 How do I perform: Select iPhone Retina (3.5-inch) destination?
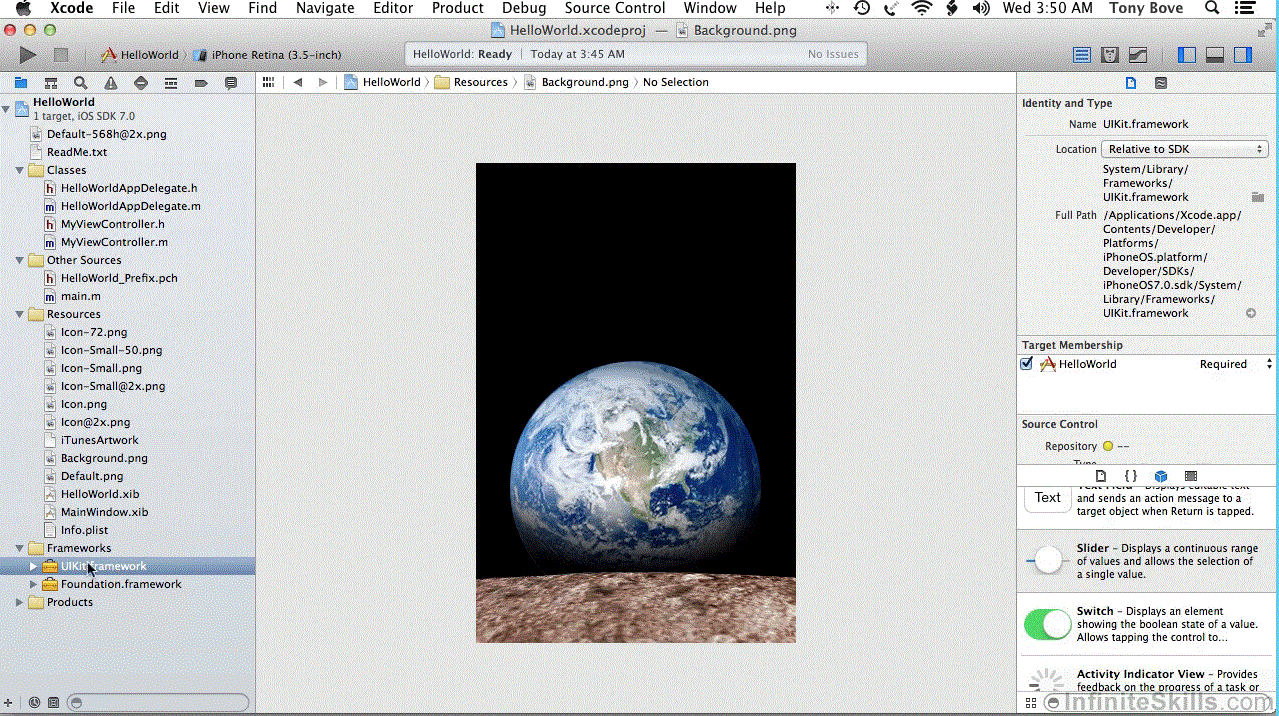(x=266, y=55)
